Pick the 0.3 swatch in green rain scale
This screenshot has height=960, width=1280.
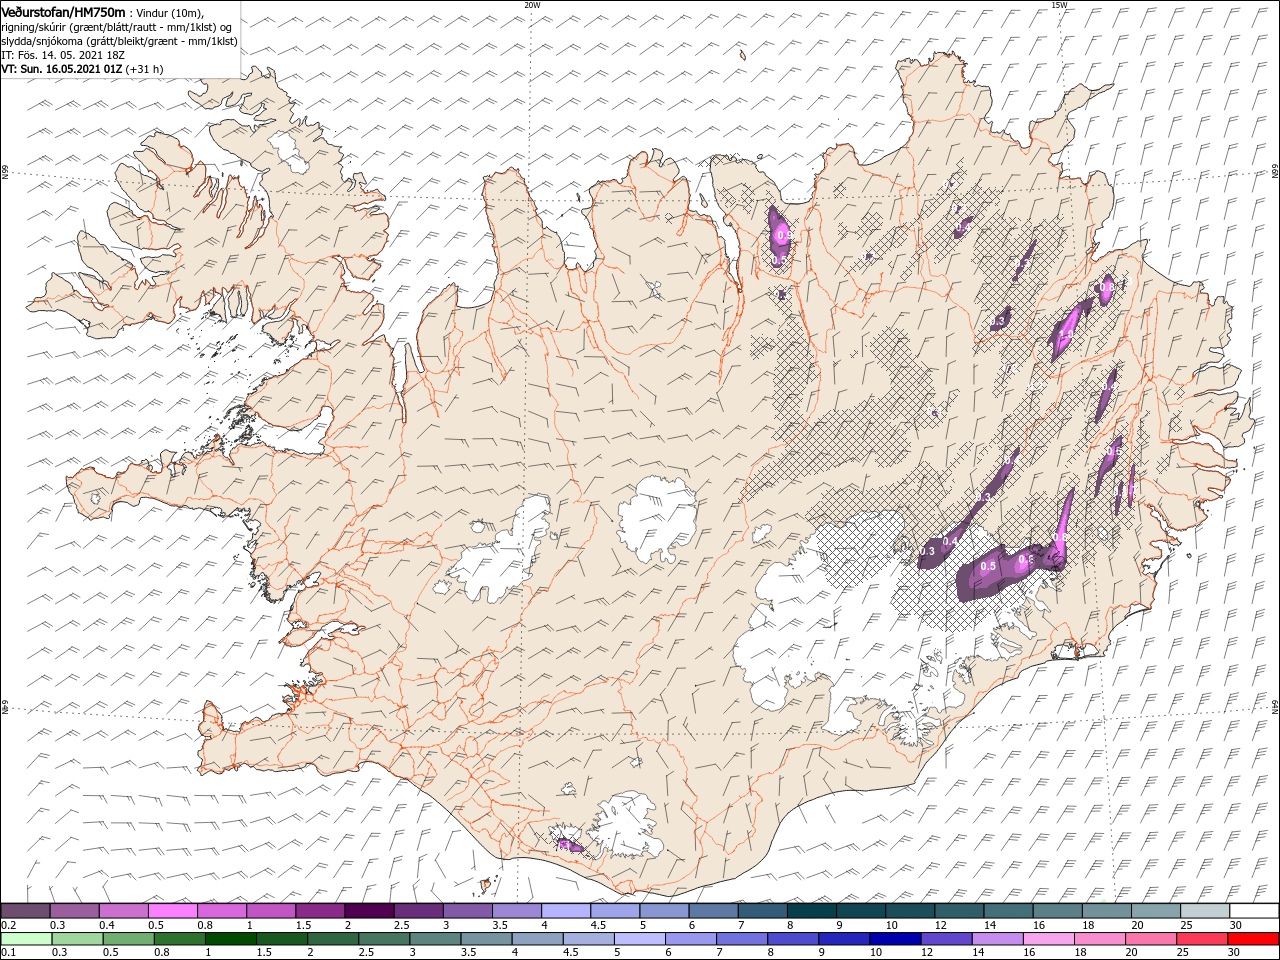[x=77, y=939]
